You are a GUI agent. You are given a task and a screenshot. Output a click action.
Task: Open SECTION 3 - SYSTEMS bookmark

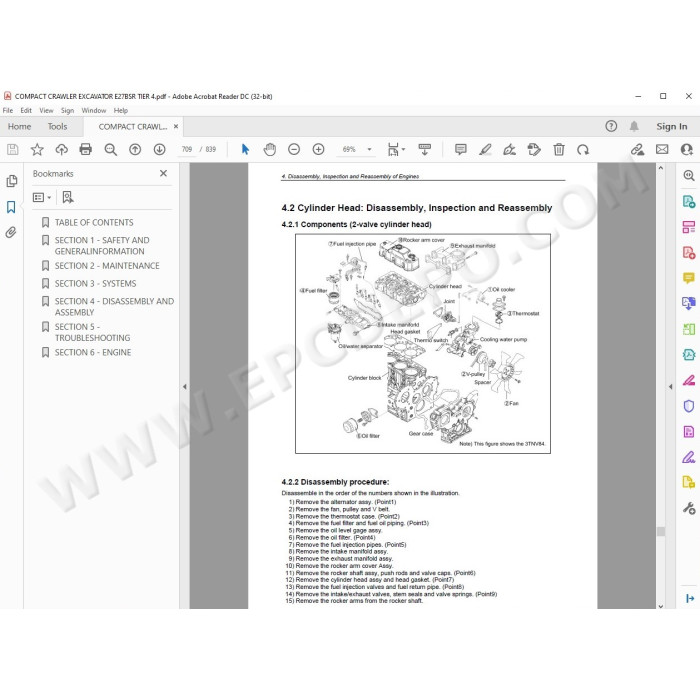(x=95, y=283)
